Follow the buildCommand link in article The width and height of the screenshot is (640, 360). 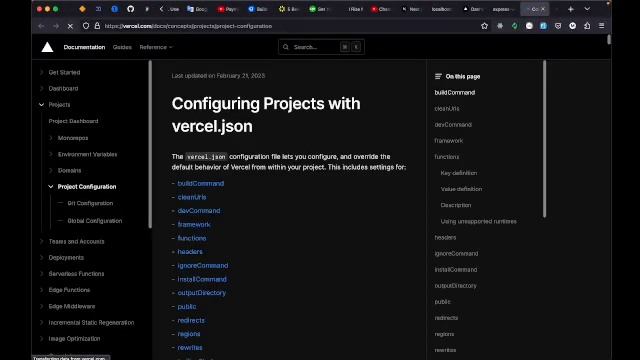(200, 184)
